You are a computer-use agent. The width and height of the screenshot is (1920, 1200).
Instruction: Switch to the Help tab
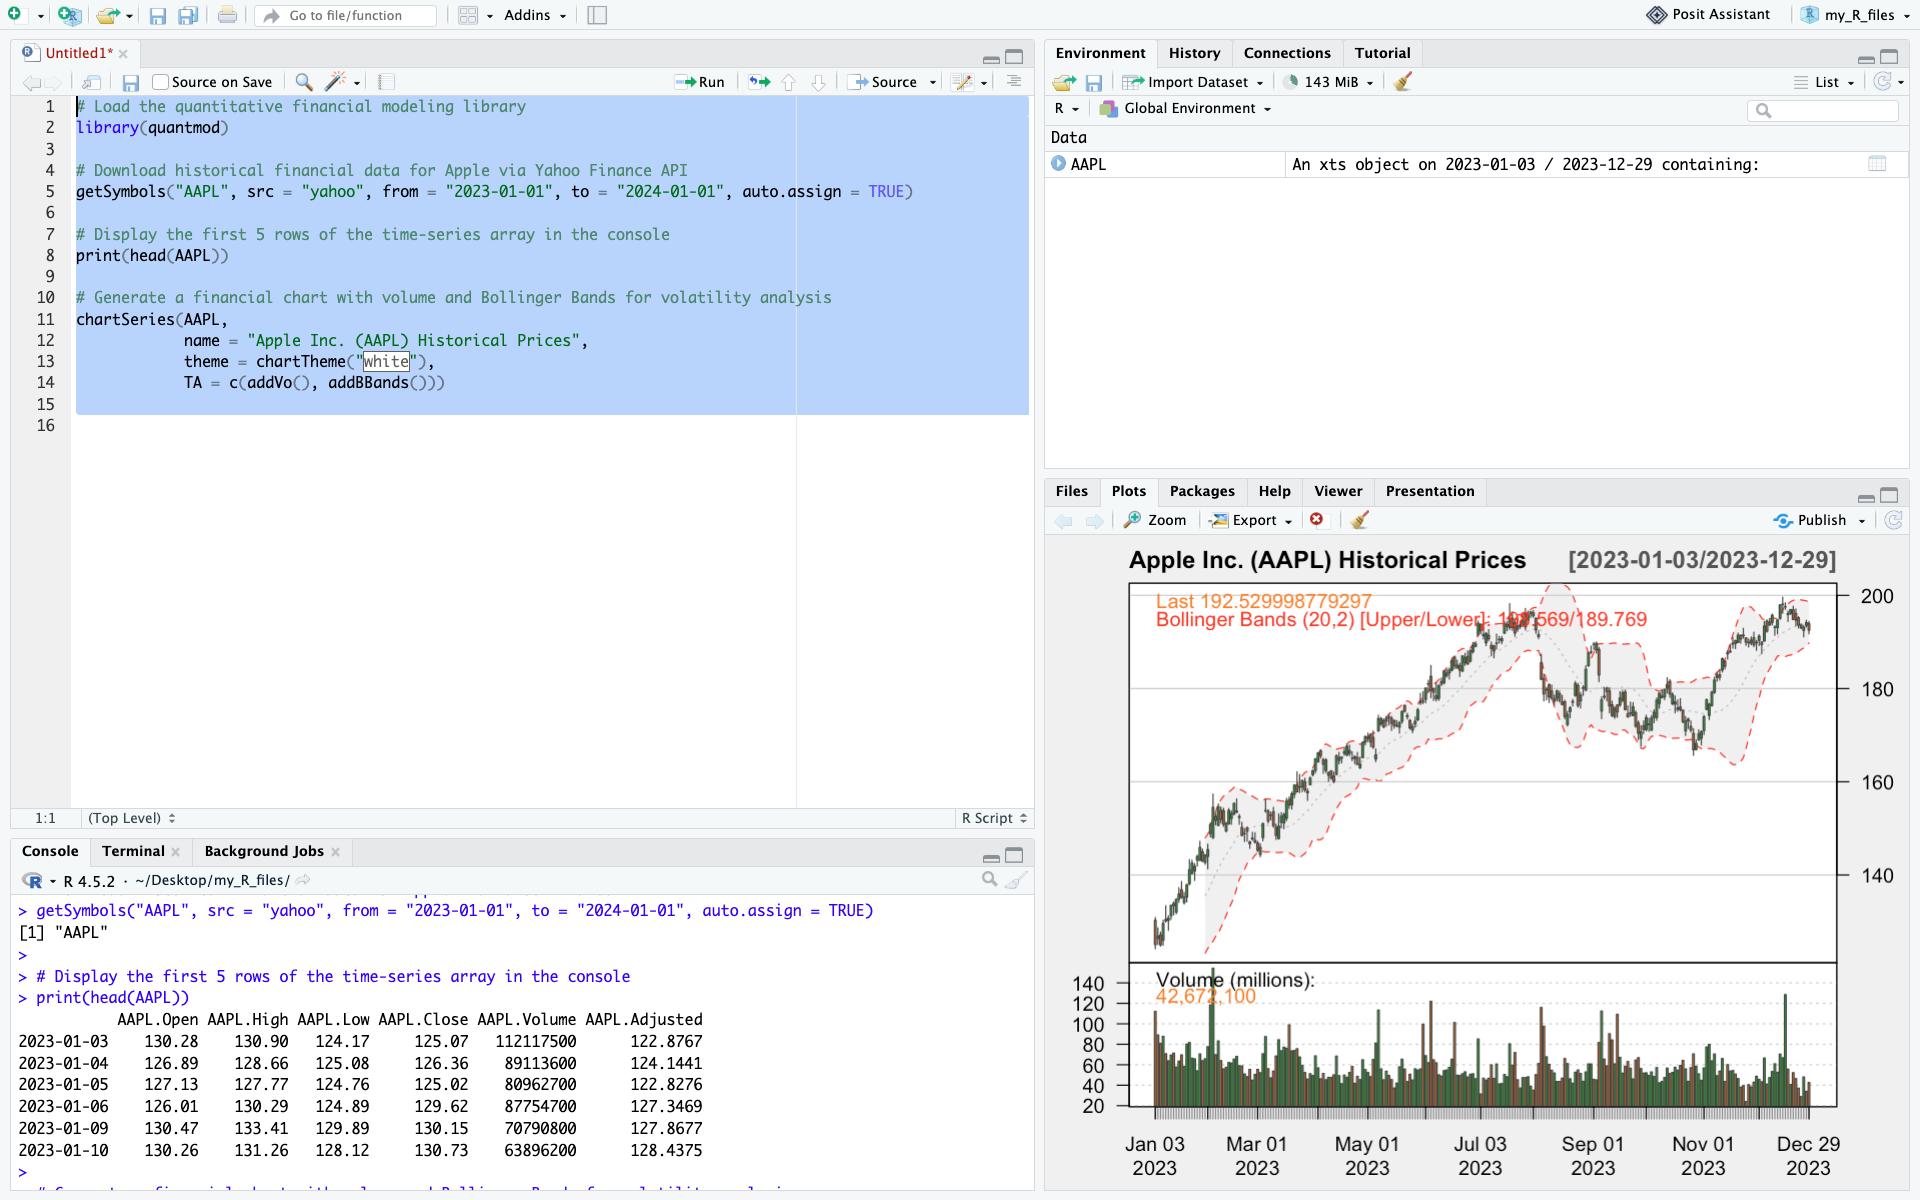1274,491
